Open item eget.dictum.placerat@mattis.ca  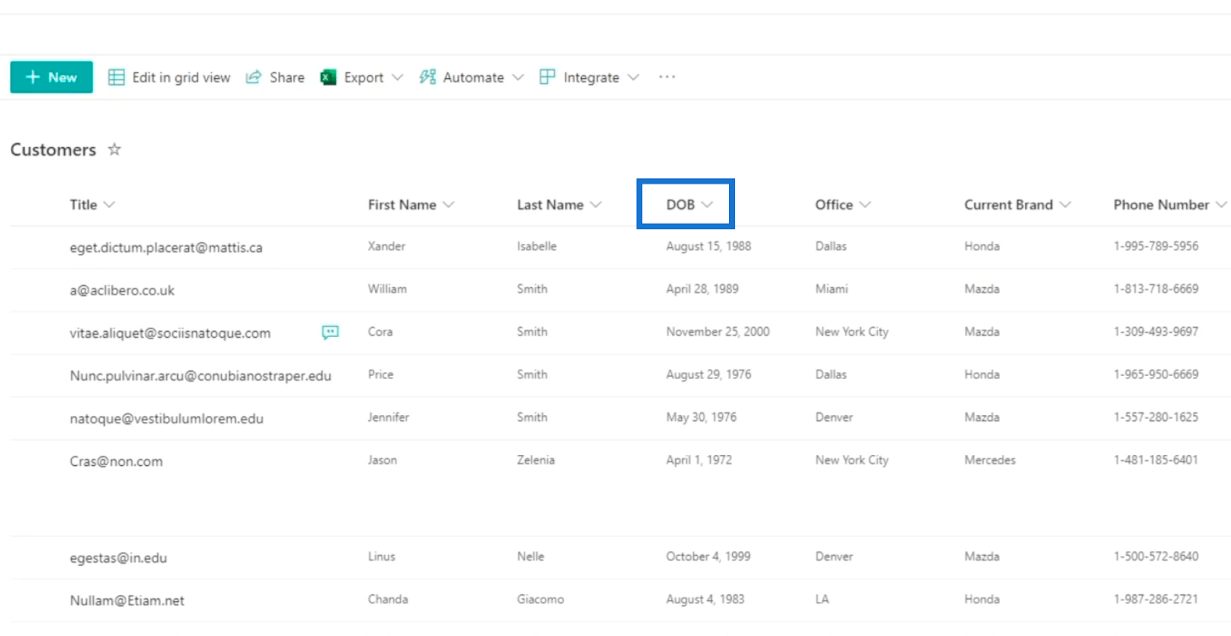[x=166, y=247]
